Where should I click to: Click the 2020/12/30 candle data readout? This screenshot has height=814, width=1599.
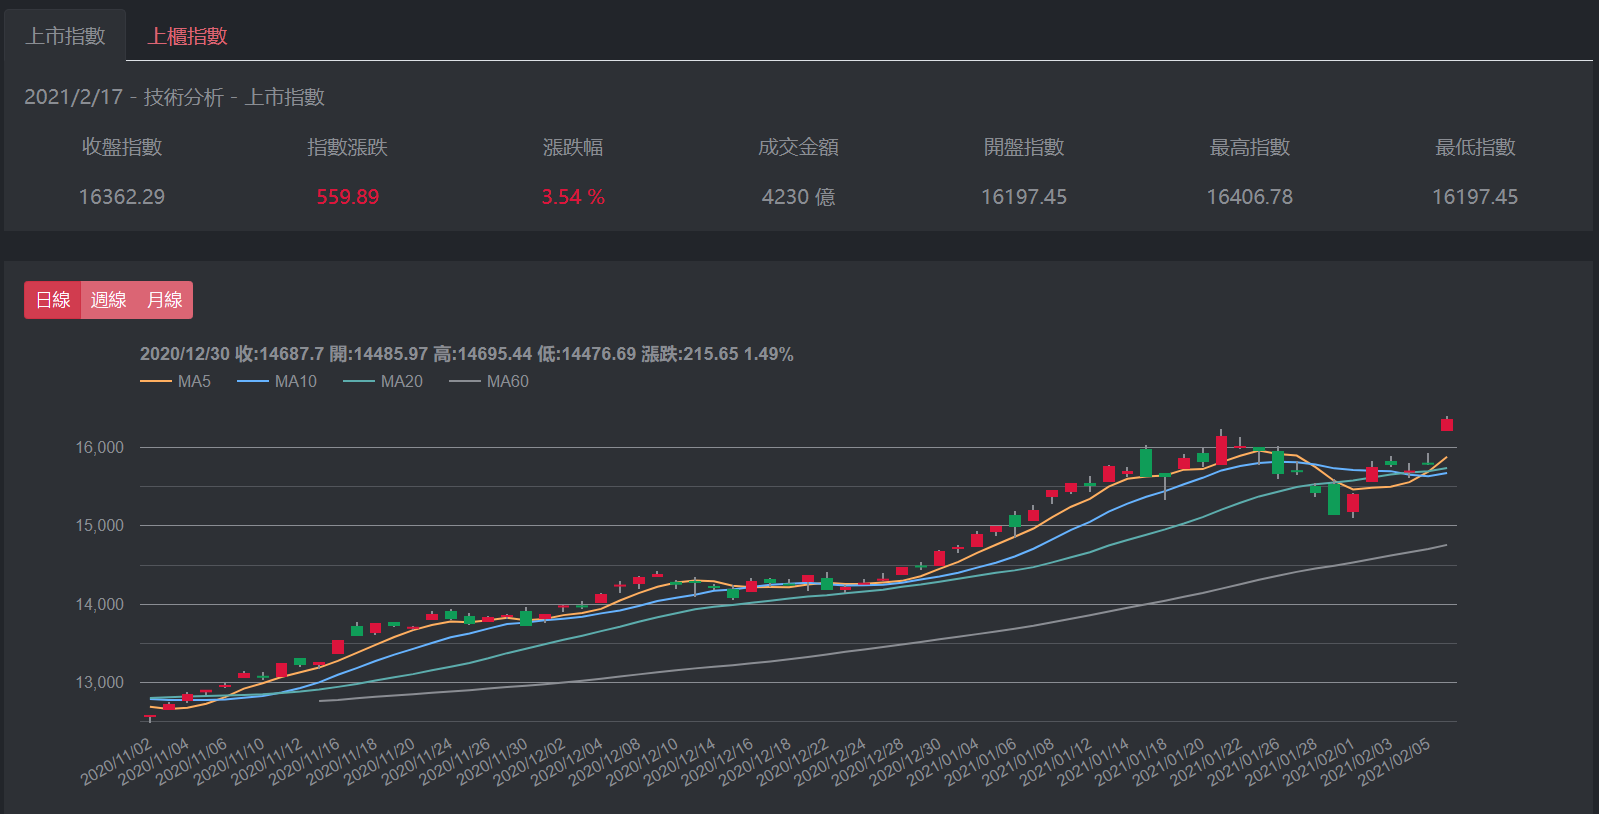tap(467, 354)
